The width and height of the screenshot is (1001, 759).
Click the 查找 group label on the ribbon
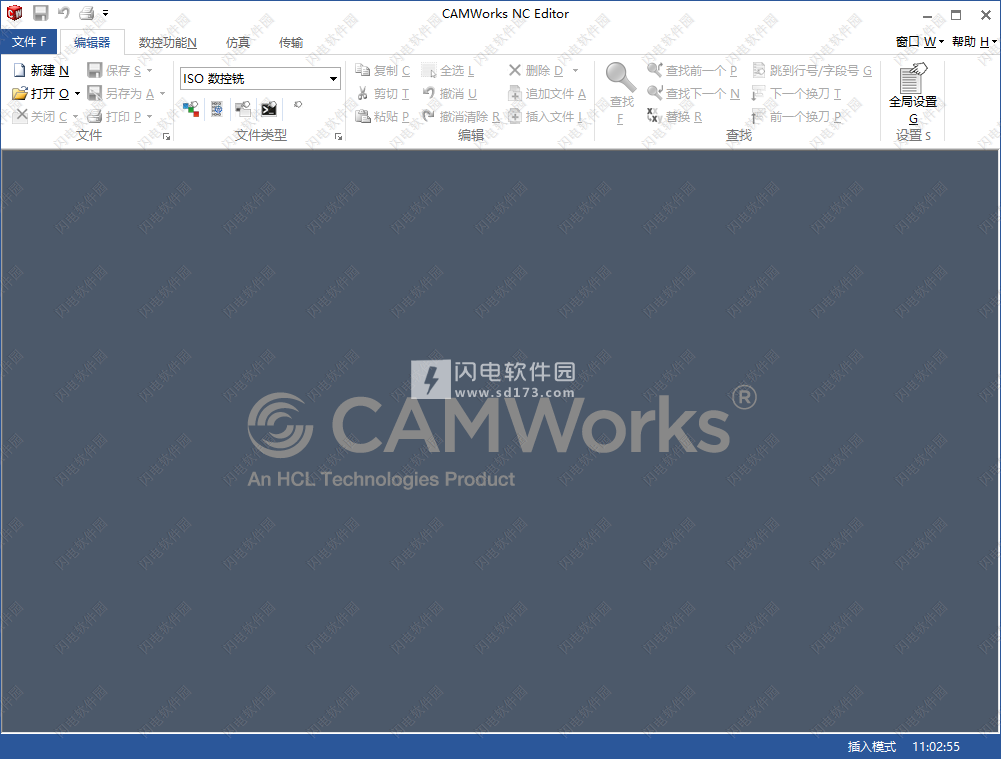coord(739,135)
